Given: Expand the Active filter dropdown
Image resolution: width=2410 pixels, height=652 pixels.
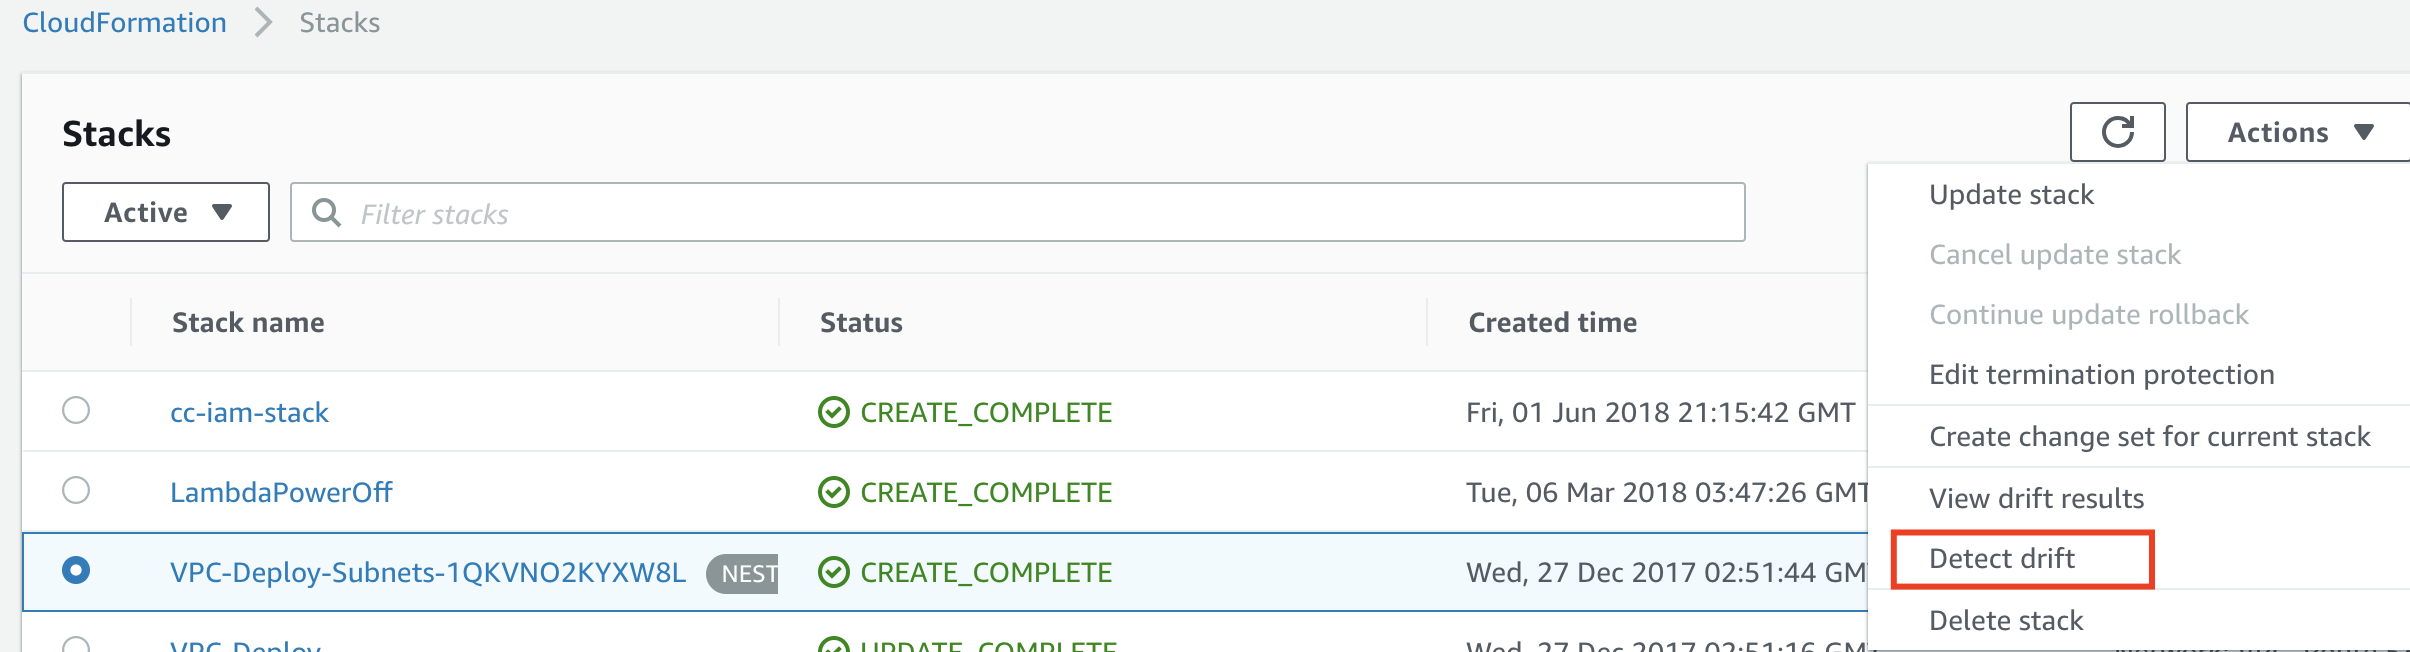Looking at the screenshot, I should point(166,212).
